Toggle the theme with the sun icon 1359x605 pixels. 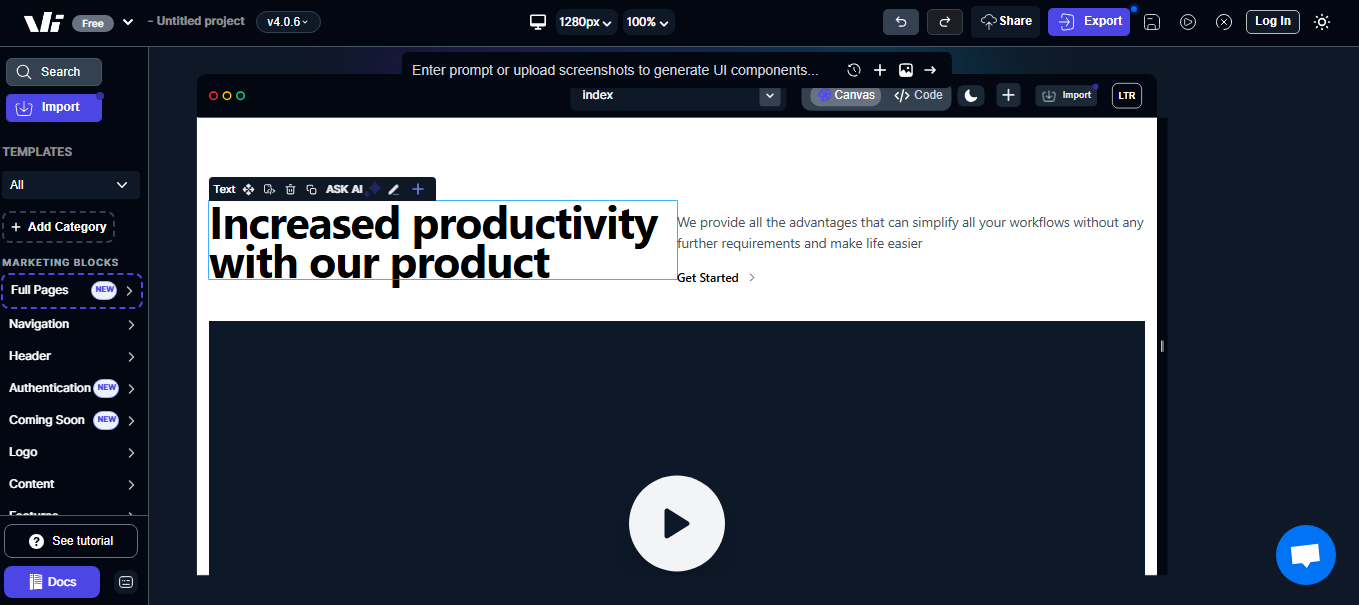1321,21
